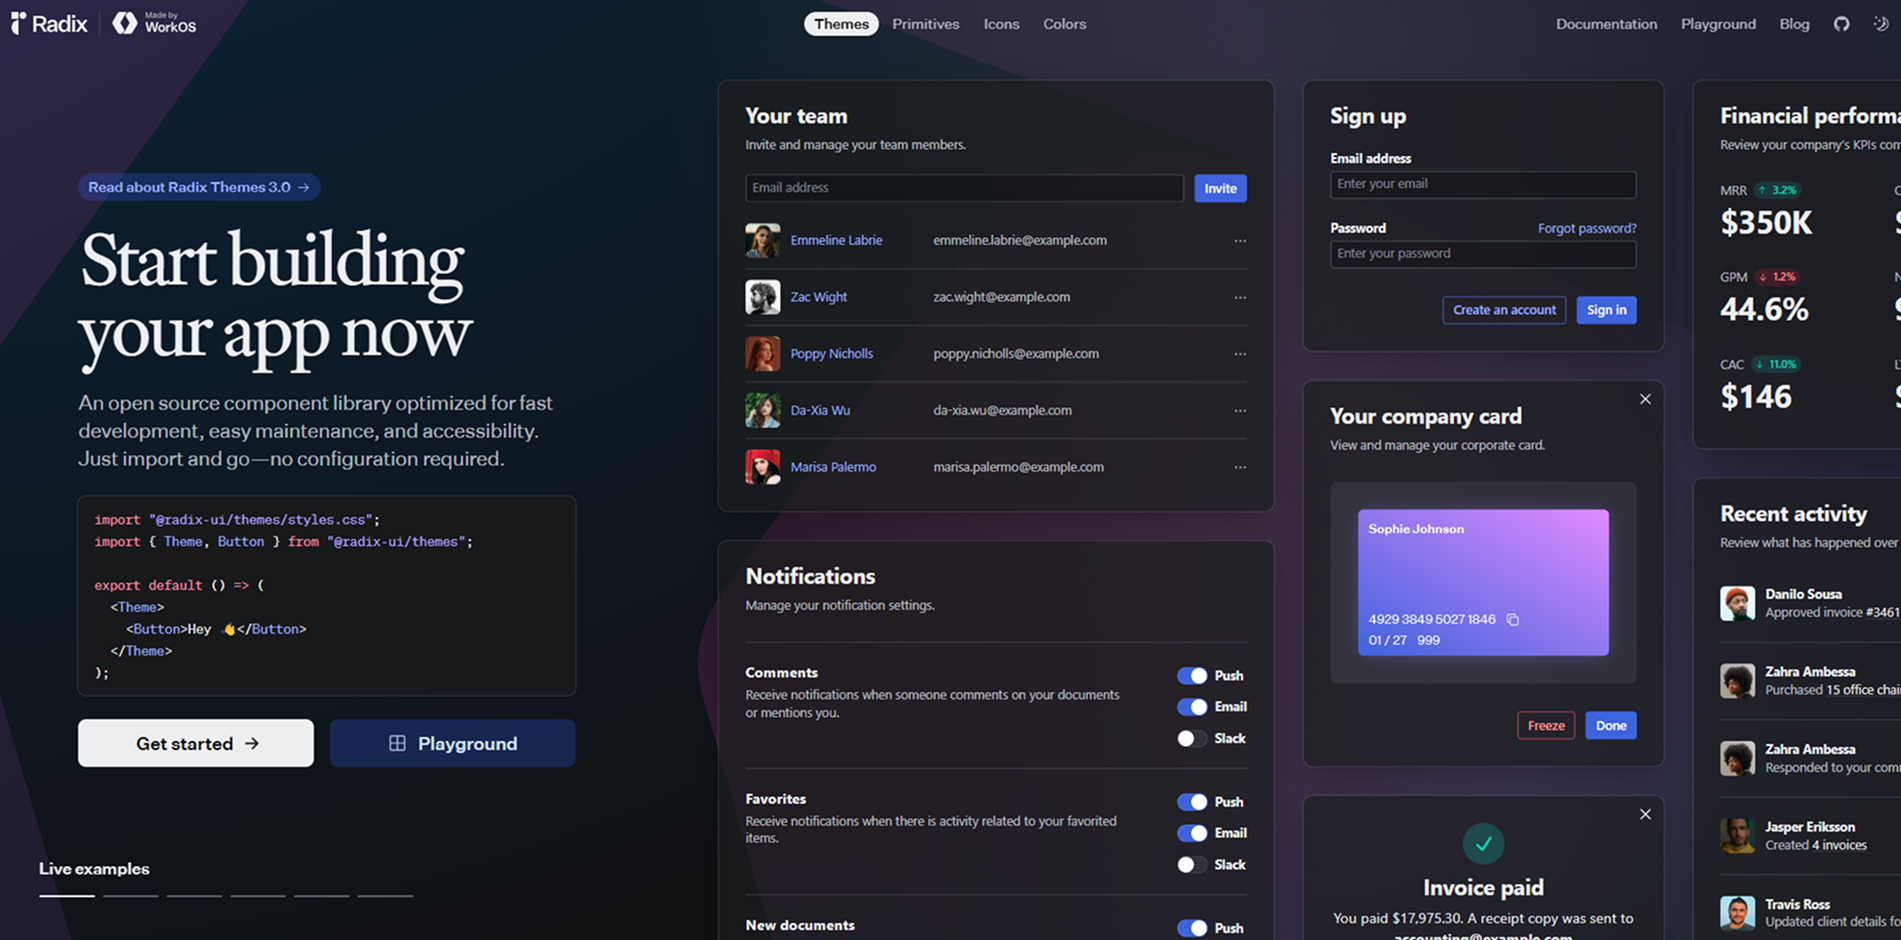The width and height of the screenshot is (1901, 940).
Task: Click the card number 4929 3849 5027 1846
Action: [1432, 620]
